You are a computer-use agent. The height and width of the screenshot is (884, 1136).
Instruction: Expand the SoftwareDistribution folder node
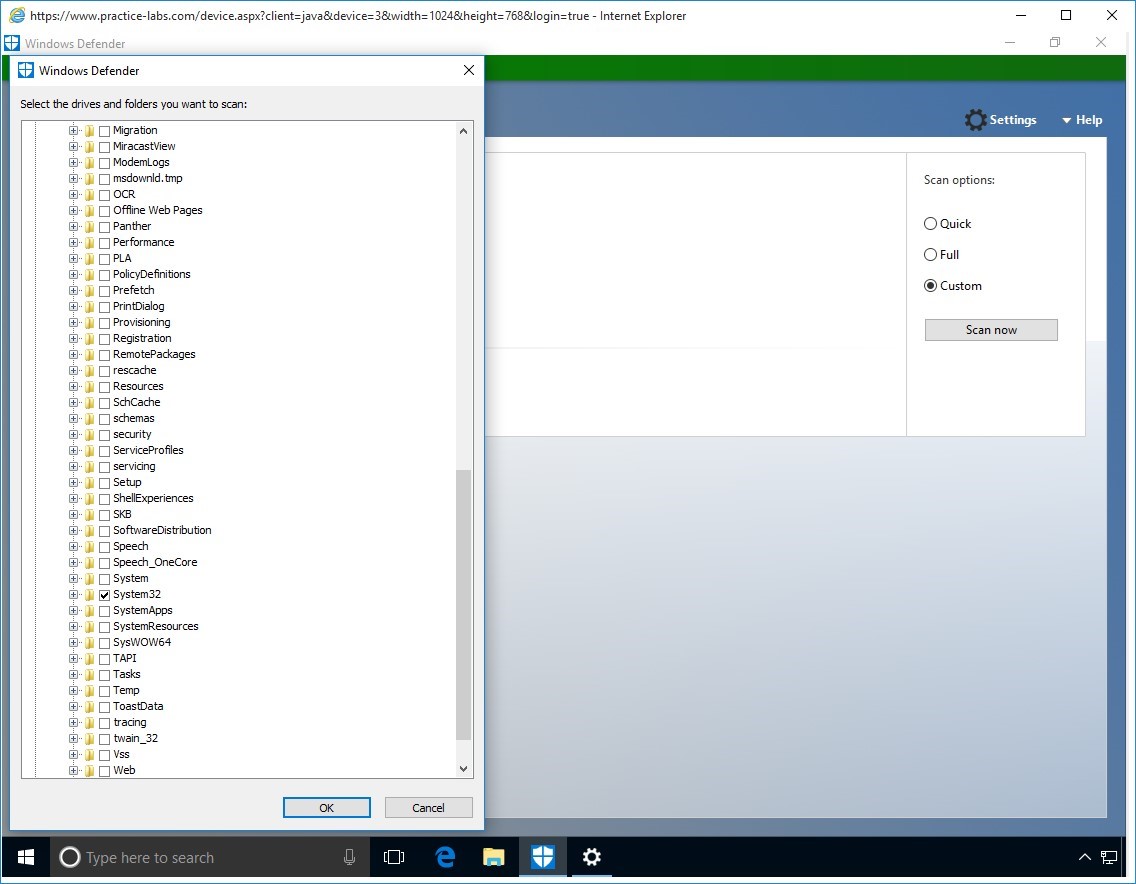click(x=73, y=531)
